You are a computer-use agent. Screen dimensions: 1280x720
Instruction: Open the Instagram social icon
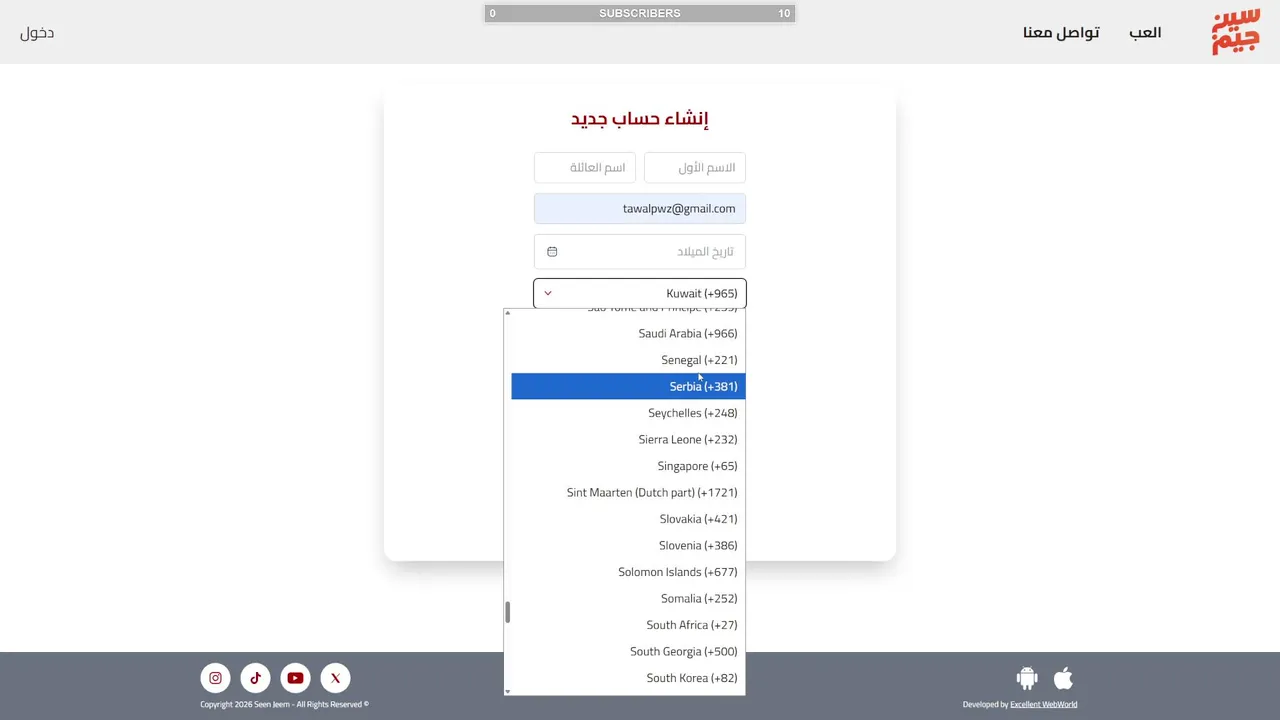[x=215, y=678]
